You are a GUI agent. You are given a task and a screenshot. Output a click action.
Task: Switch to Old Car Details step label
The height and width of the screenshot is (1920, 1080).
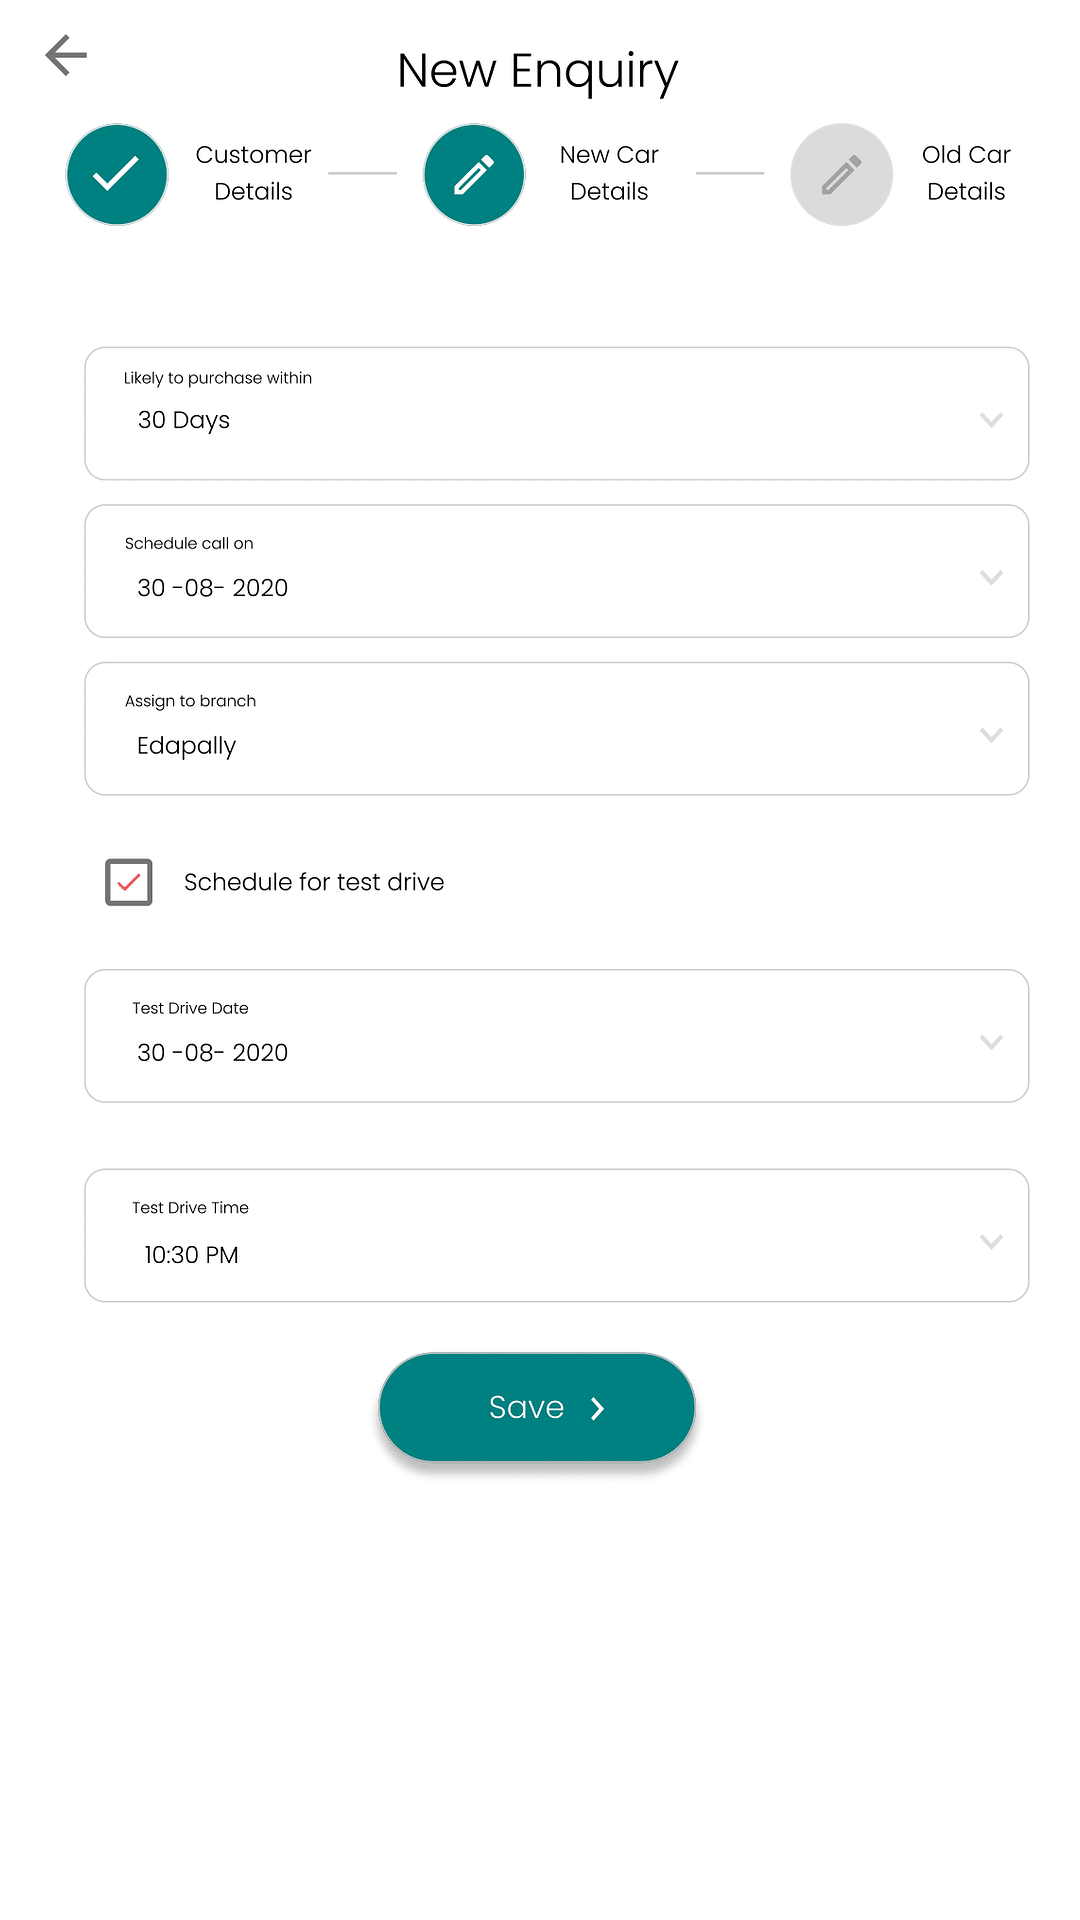point(966,173)
